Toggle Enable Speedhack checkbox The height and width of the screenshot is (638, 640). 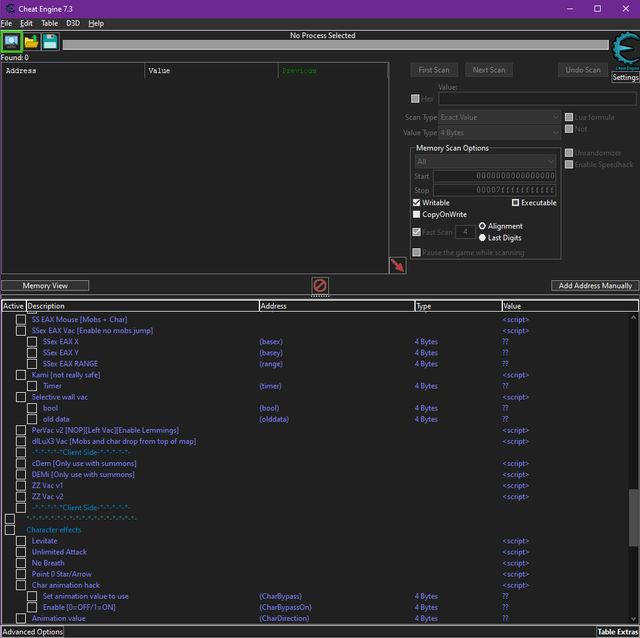tap(569, 165)
